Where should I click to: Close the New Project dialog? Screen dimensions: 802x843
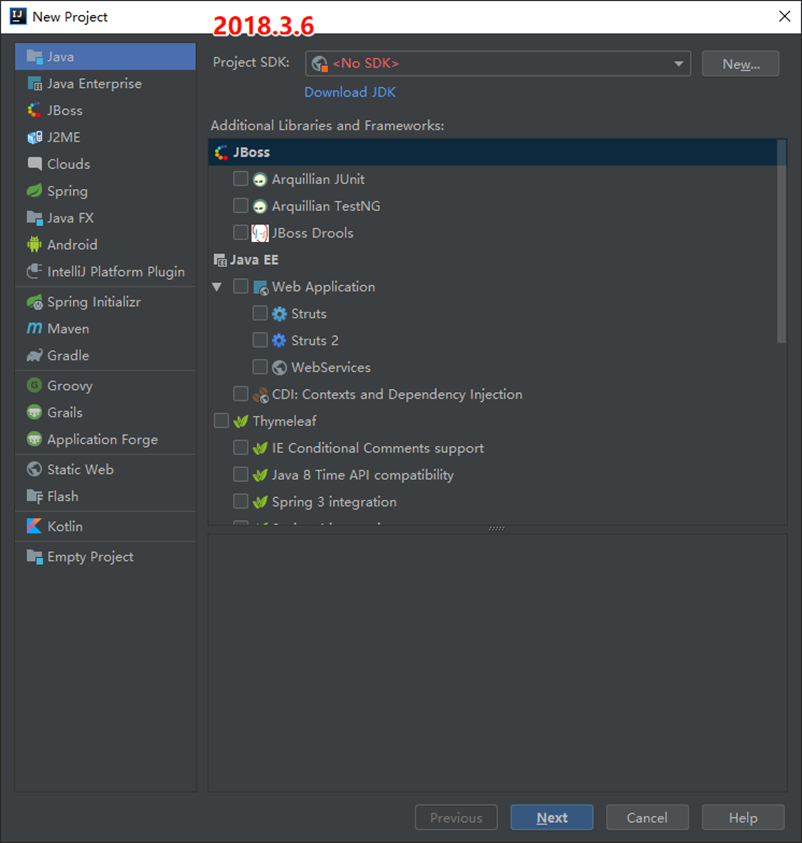click(x=784, y=16)
